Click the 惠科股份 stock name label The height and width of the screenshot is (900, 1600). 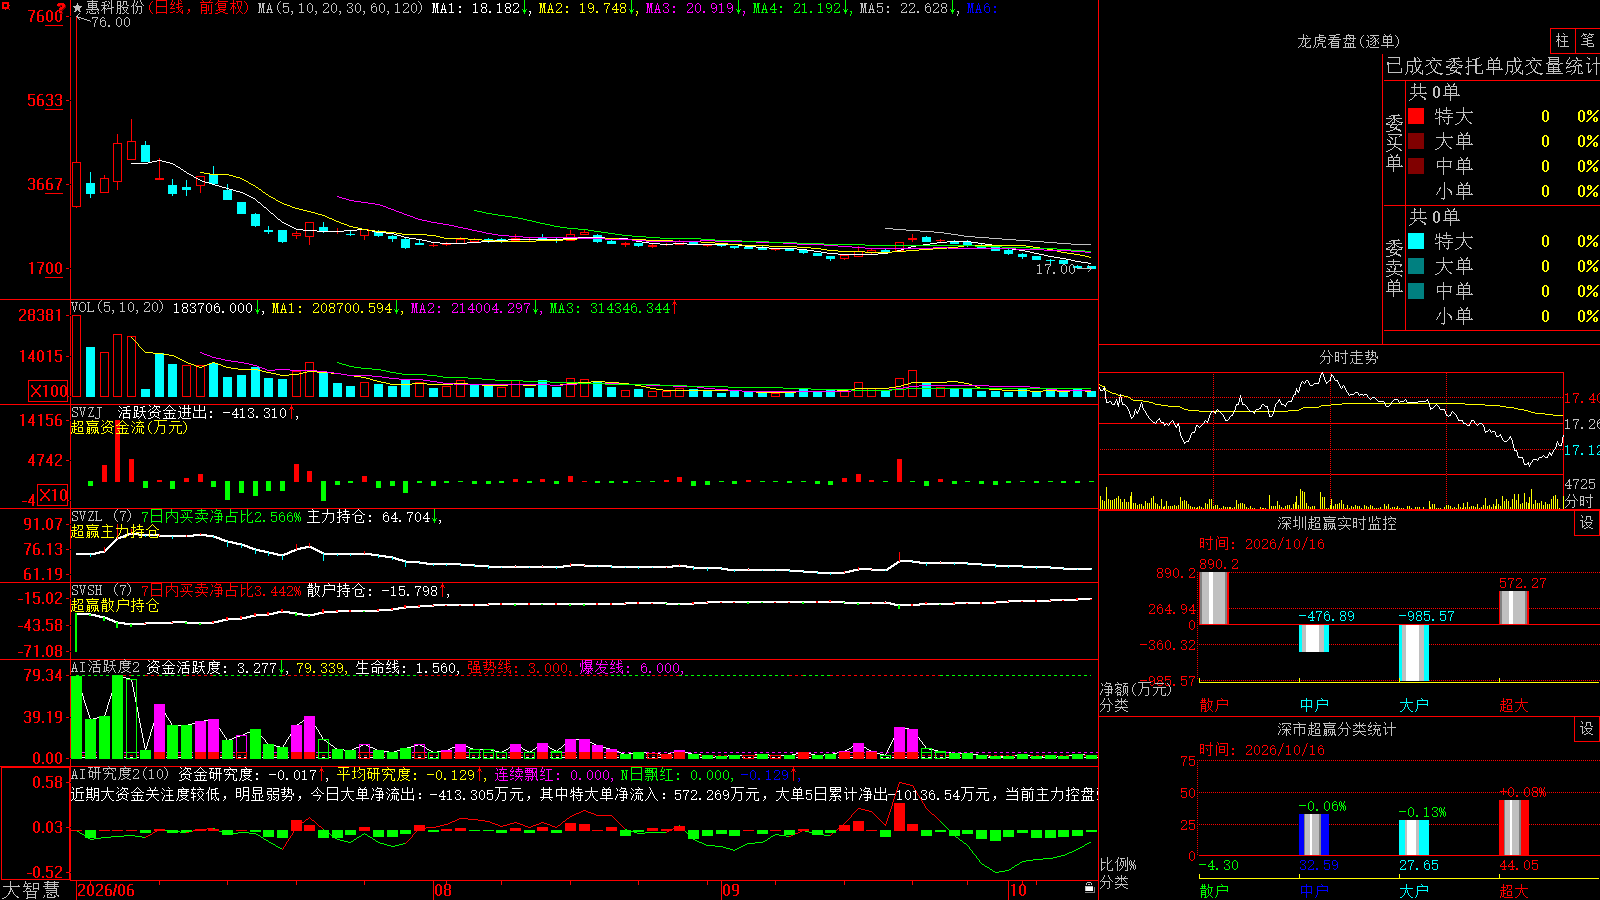tap(115, 8)
